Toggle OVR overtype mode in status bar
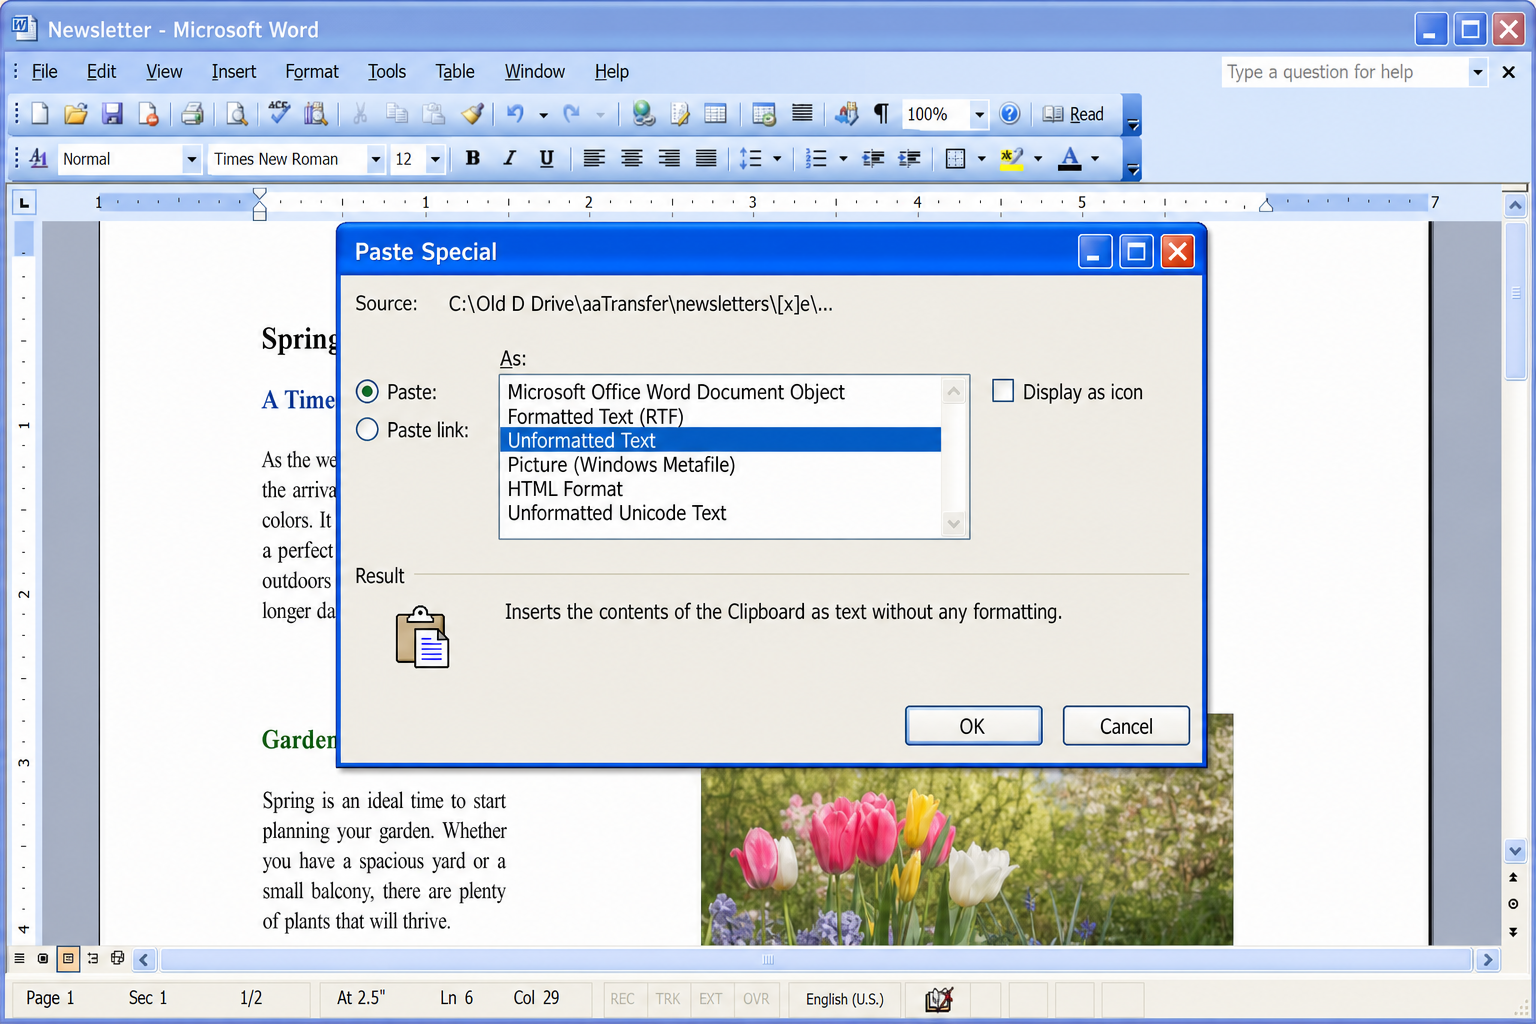The image size is (1536, 1024). (756, 999)
